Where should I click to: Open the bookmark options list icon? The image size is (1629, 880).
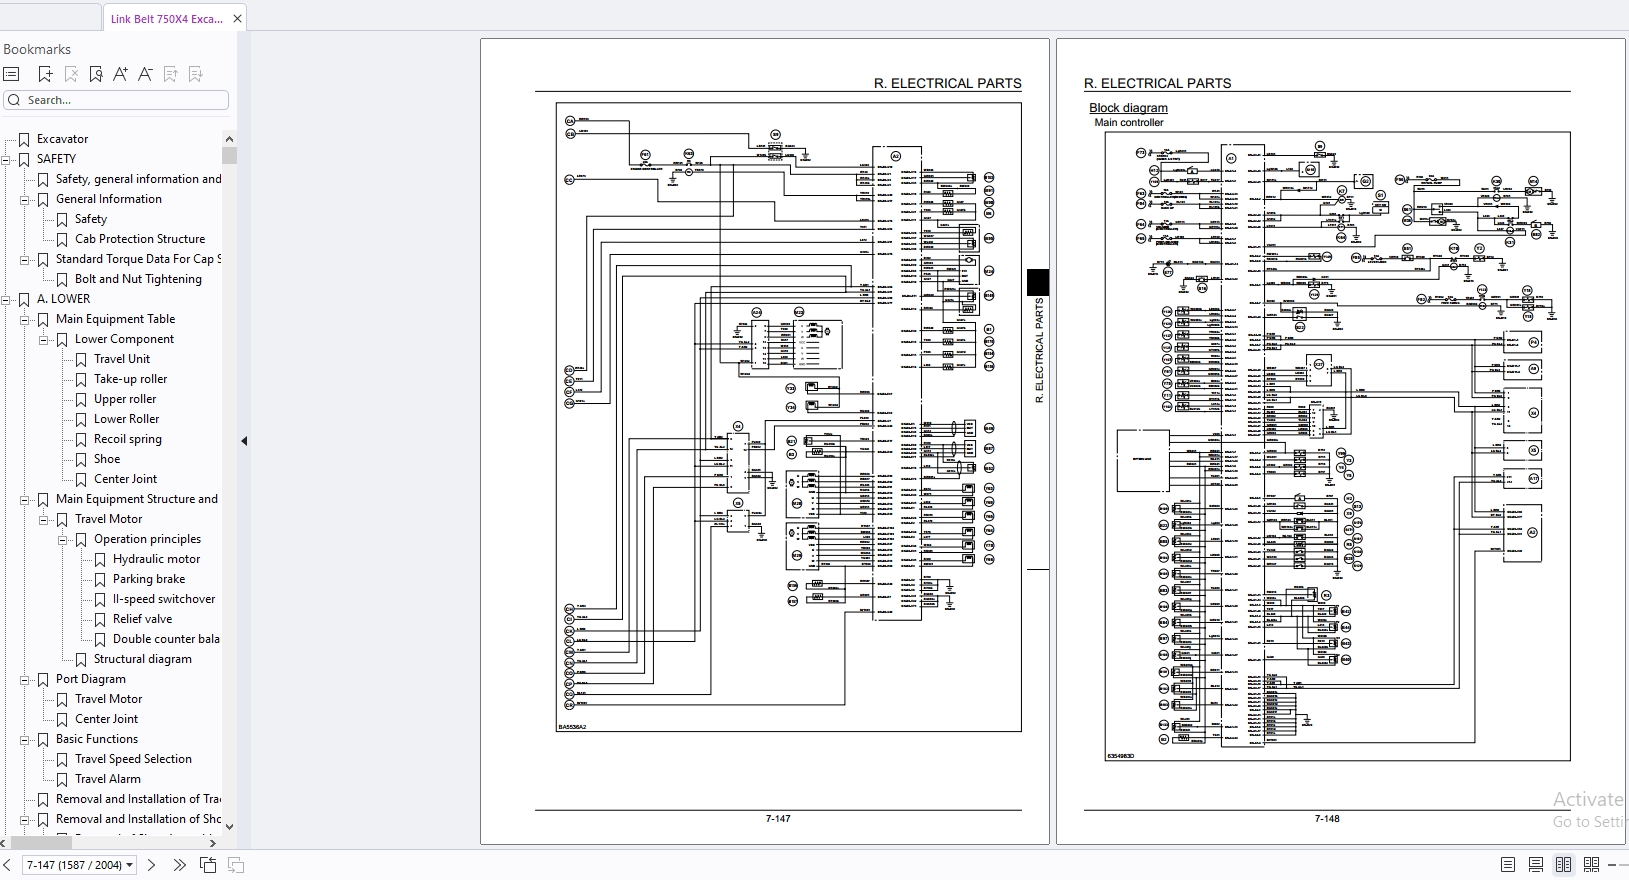(12, 74)
